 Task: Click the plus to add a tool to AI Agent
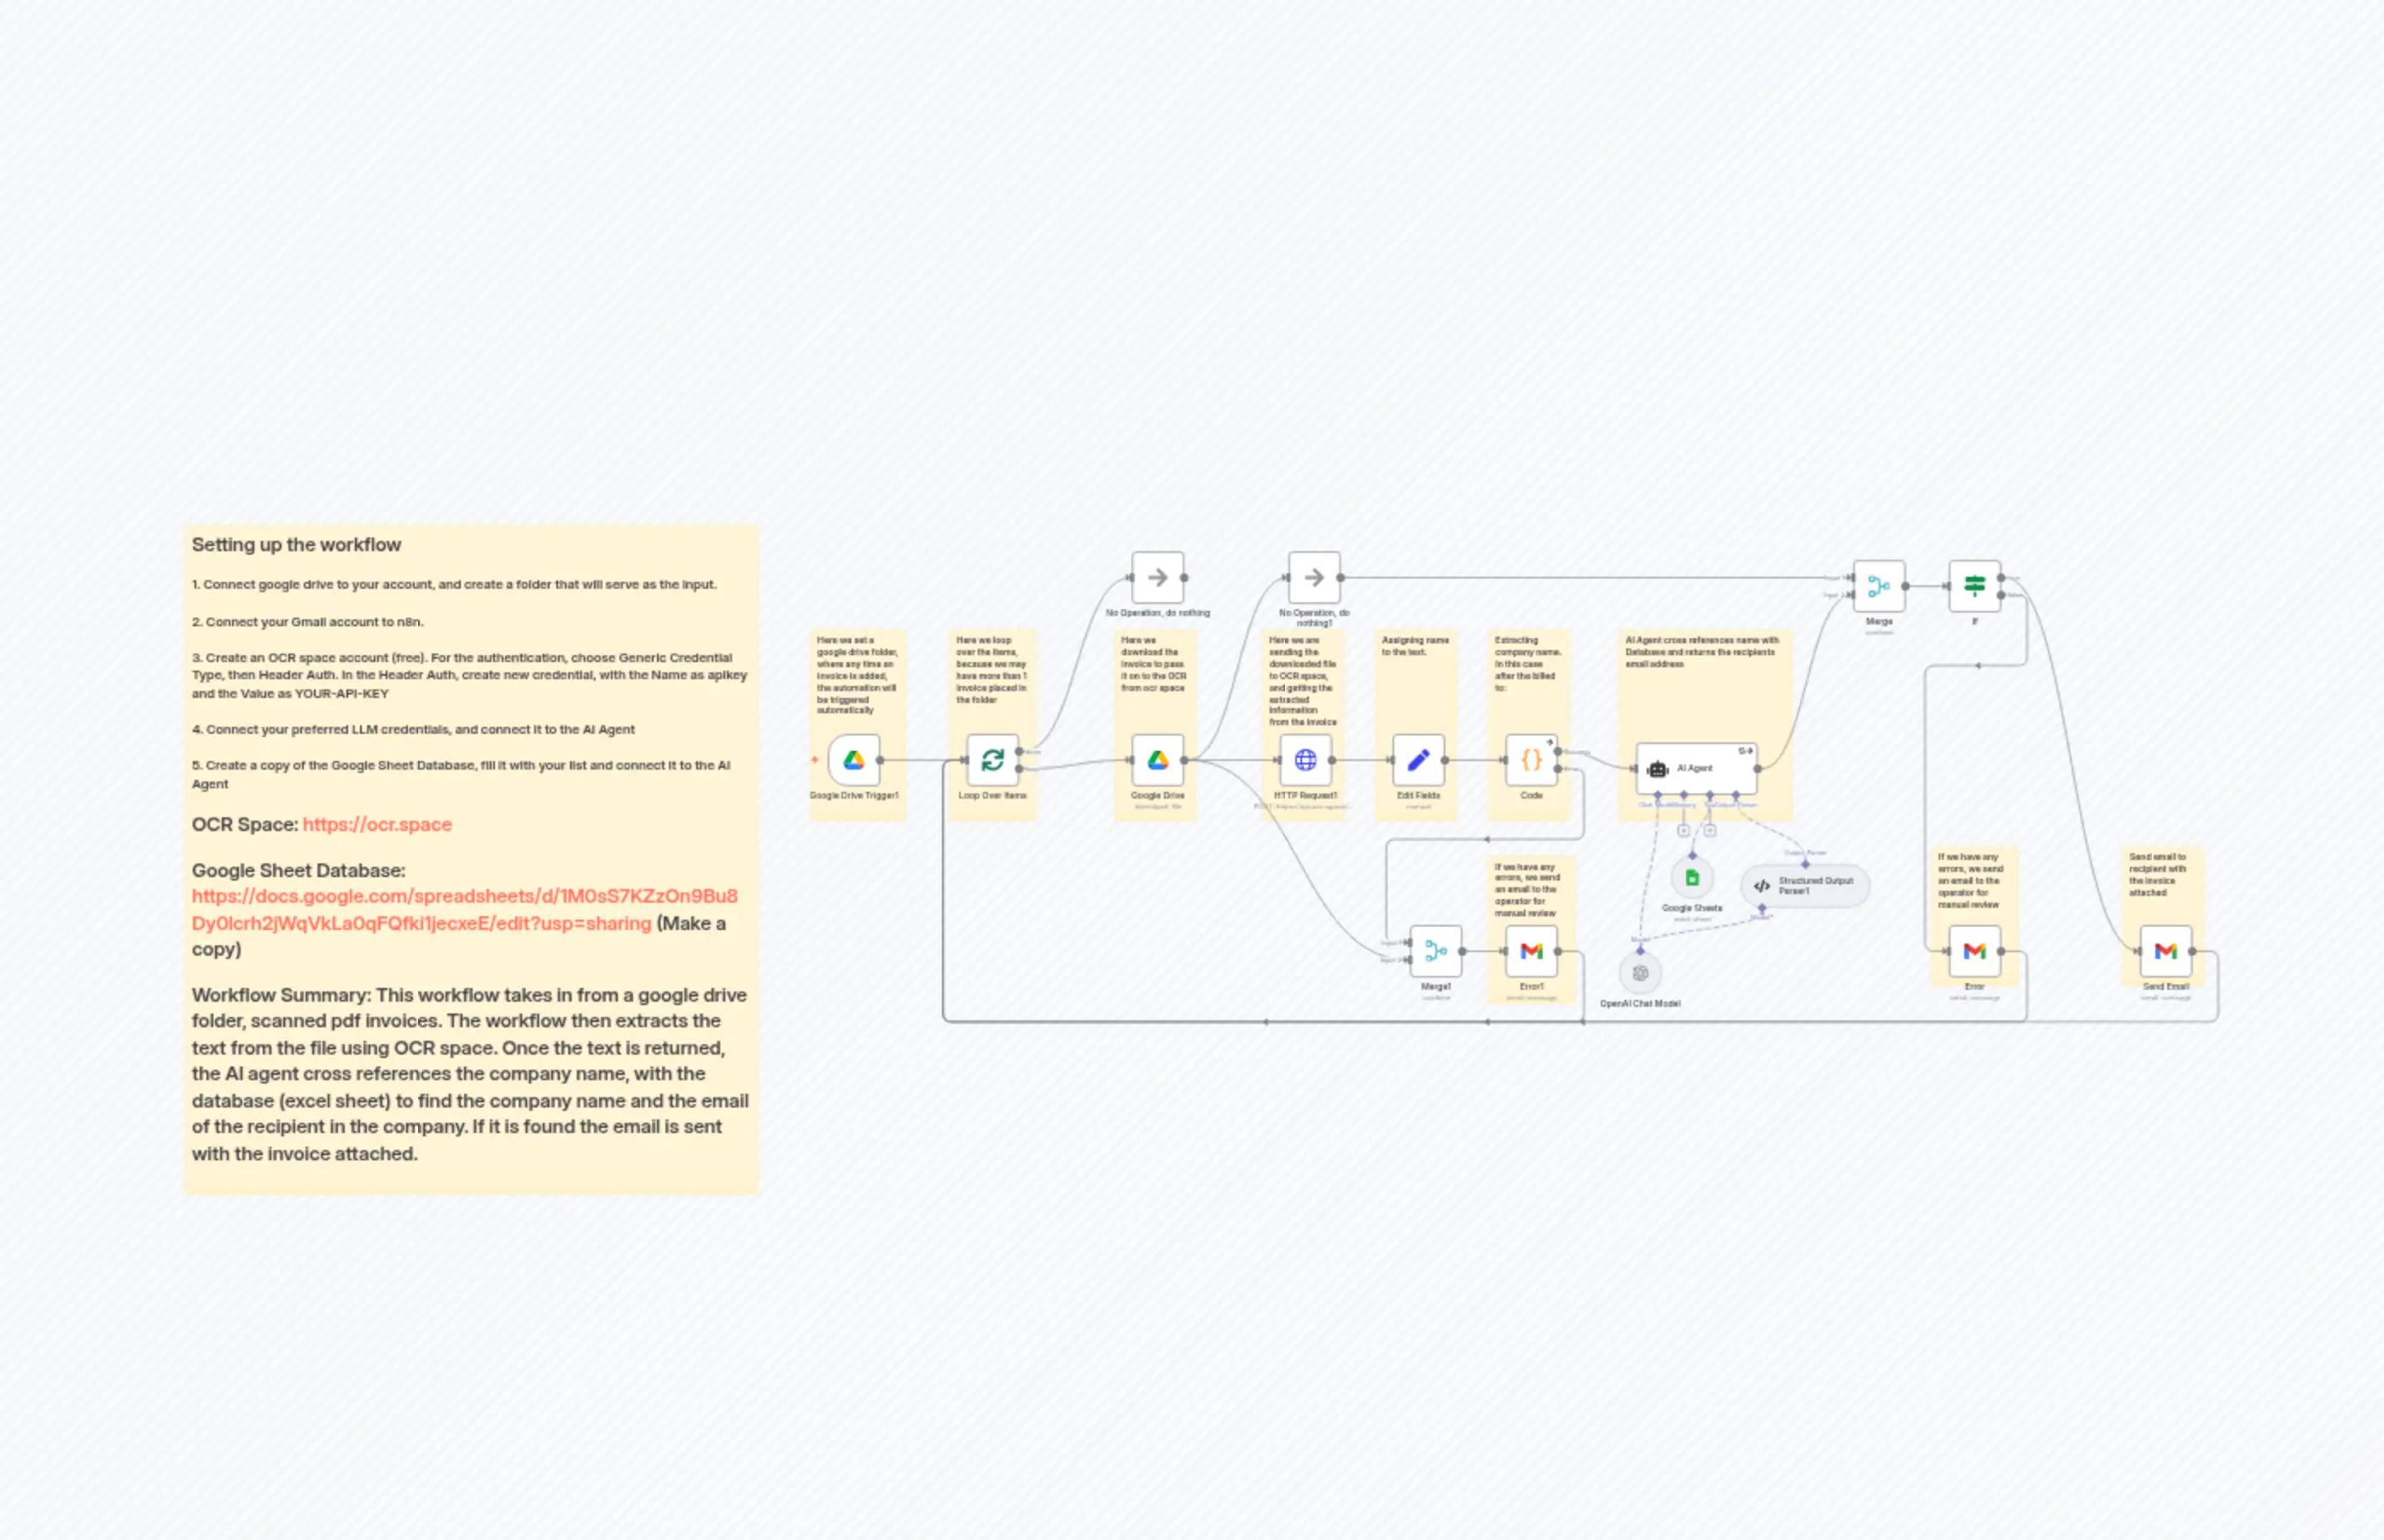1710,831
